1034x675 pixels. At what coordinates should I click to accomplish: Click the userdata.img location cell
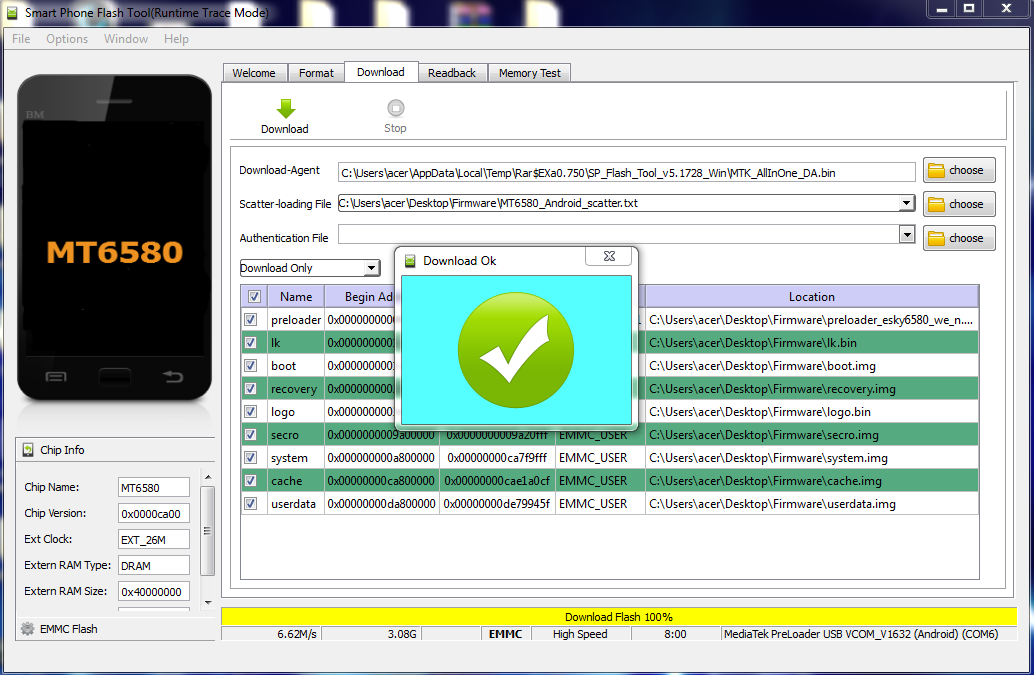coord(812,504)
